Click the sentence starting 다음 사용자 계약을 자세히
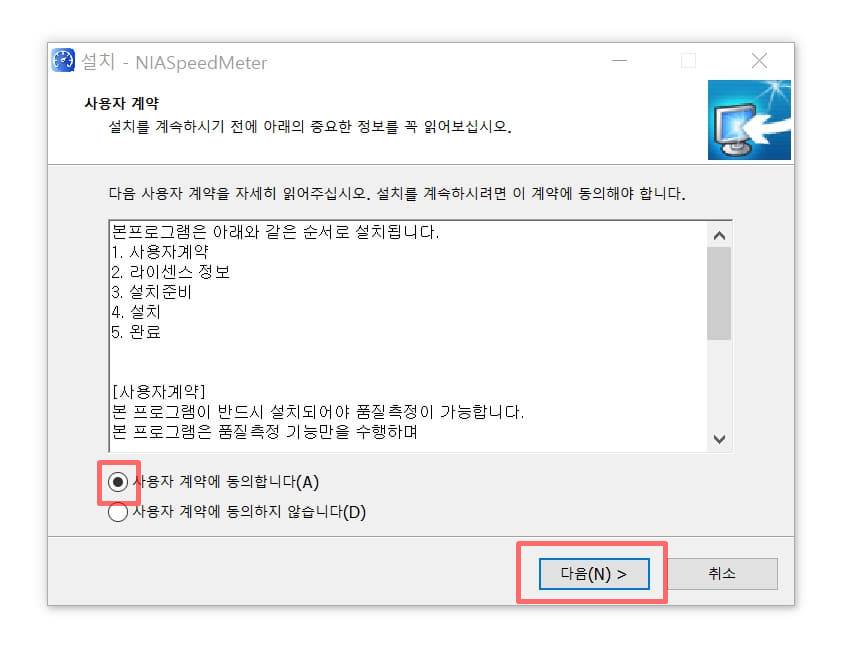Viewport: 842px width, 651px height. click(397, 193)
